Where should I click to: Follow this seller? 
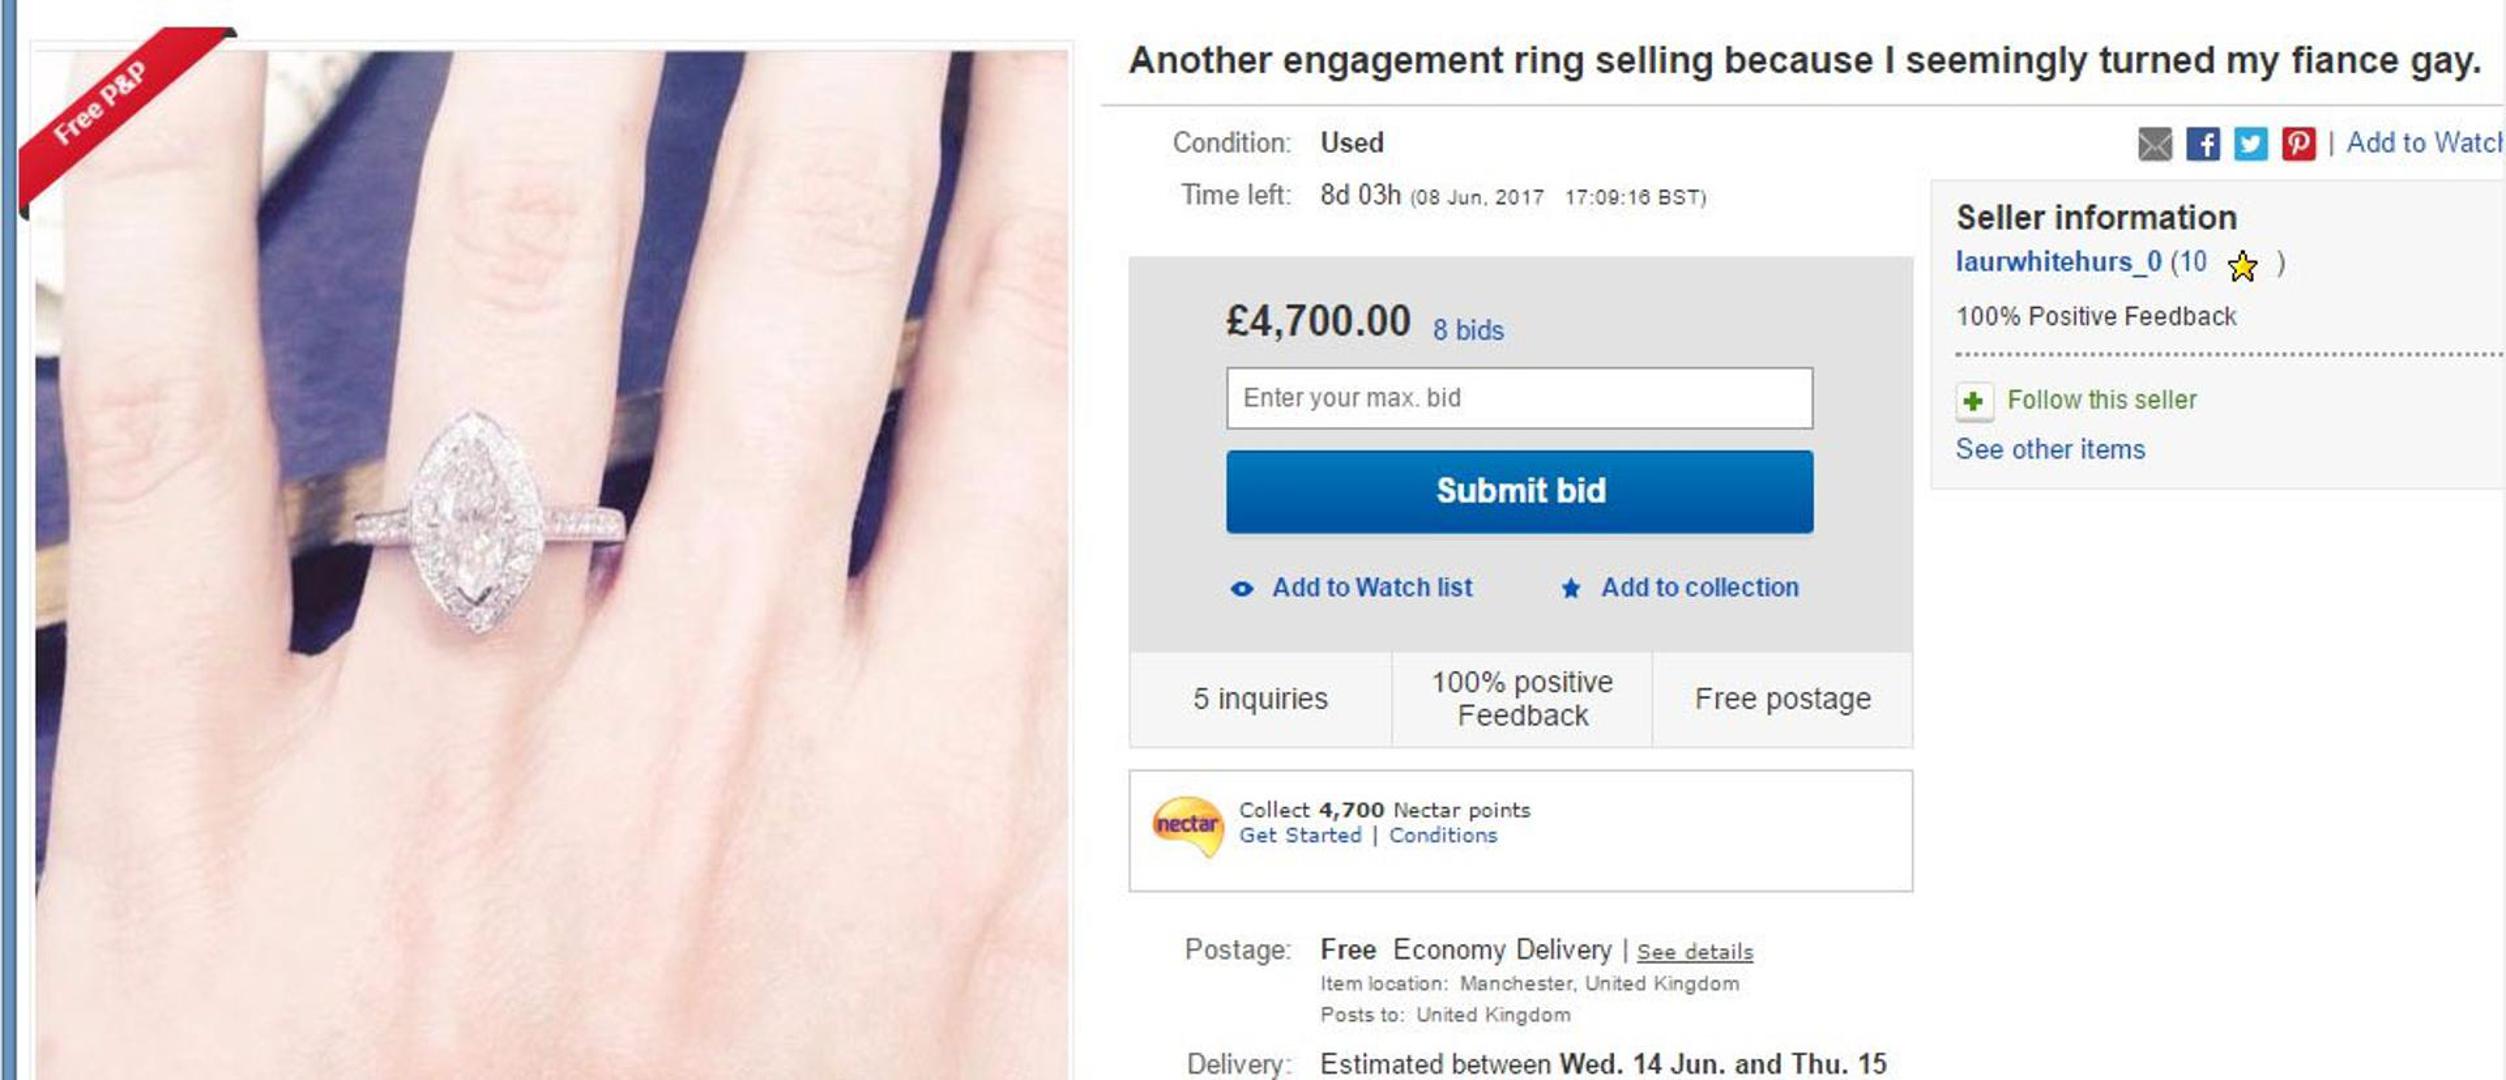(x=2101, y=400)
